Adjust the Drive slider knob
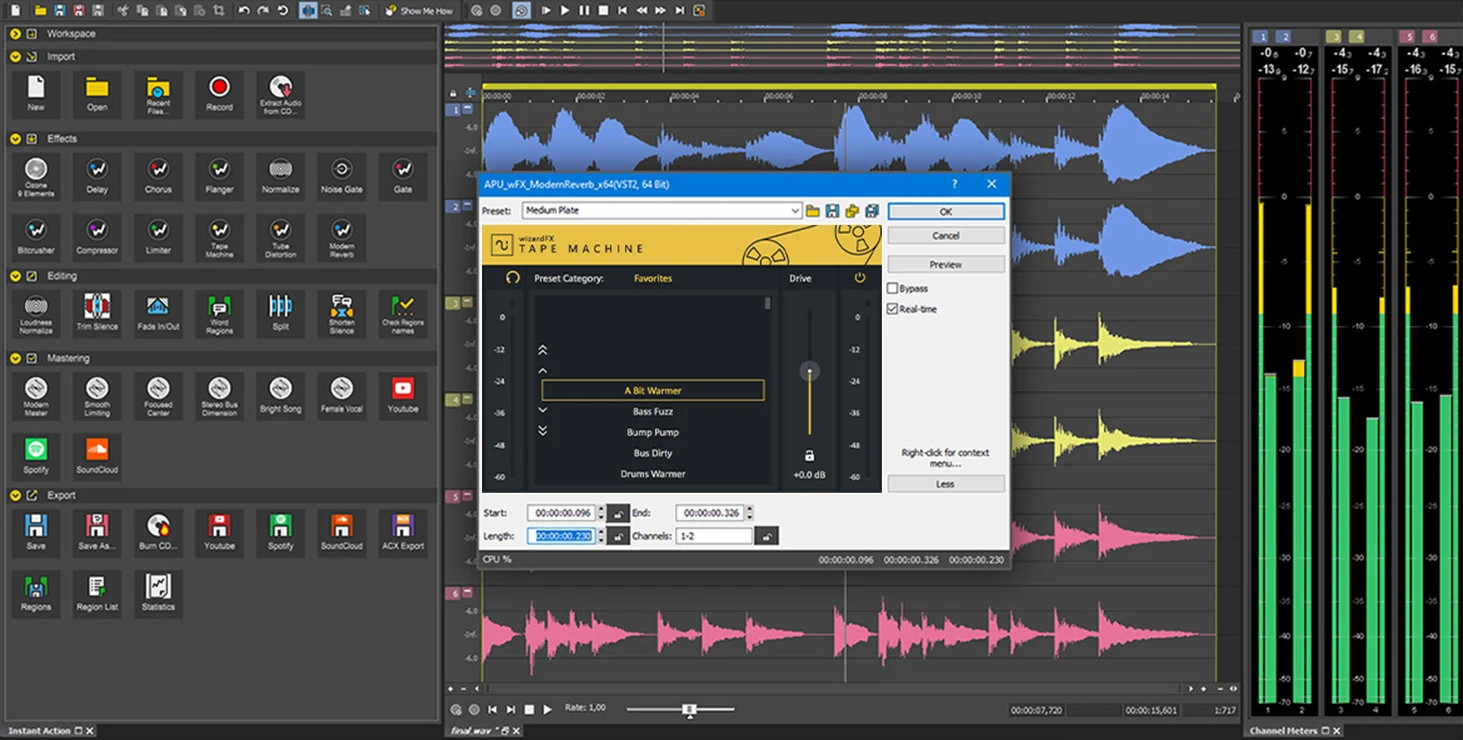Viewport: 1463px width, 740px height. [x=808, y=371]
